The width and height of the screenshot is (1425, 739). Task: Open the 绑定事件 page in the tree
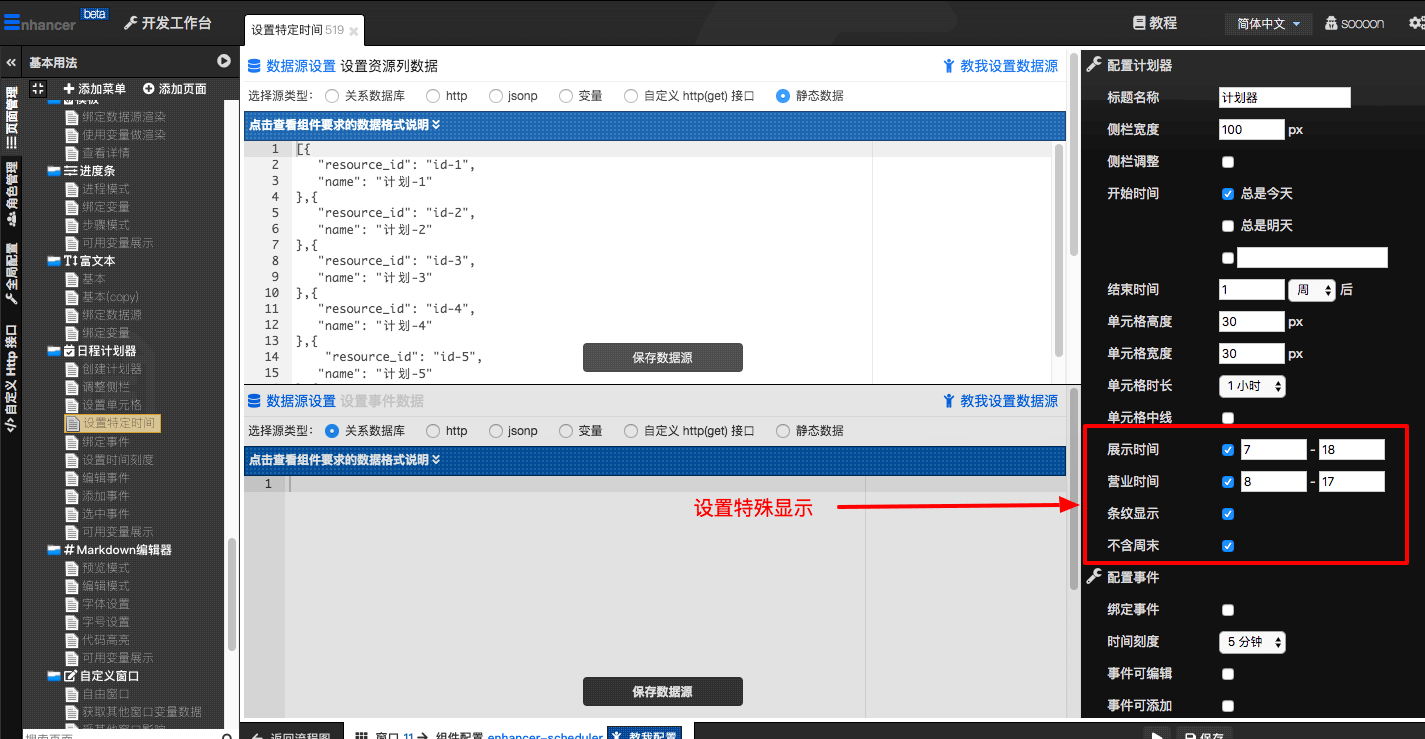point(105,442)
